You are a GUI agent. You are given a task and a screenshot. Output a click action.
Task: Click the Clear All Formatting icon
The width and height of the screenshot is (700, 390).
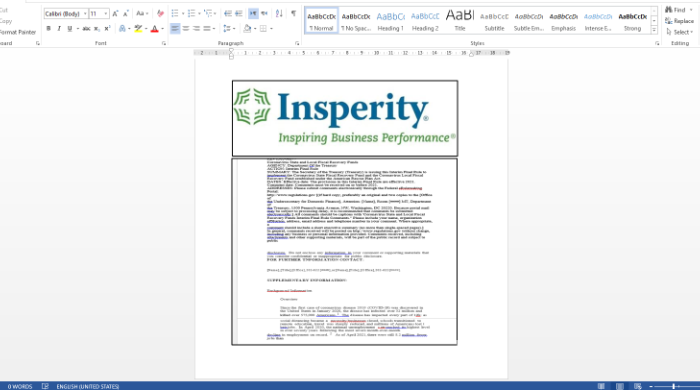tap(160, 14)
